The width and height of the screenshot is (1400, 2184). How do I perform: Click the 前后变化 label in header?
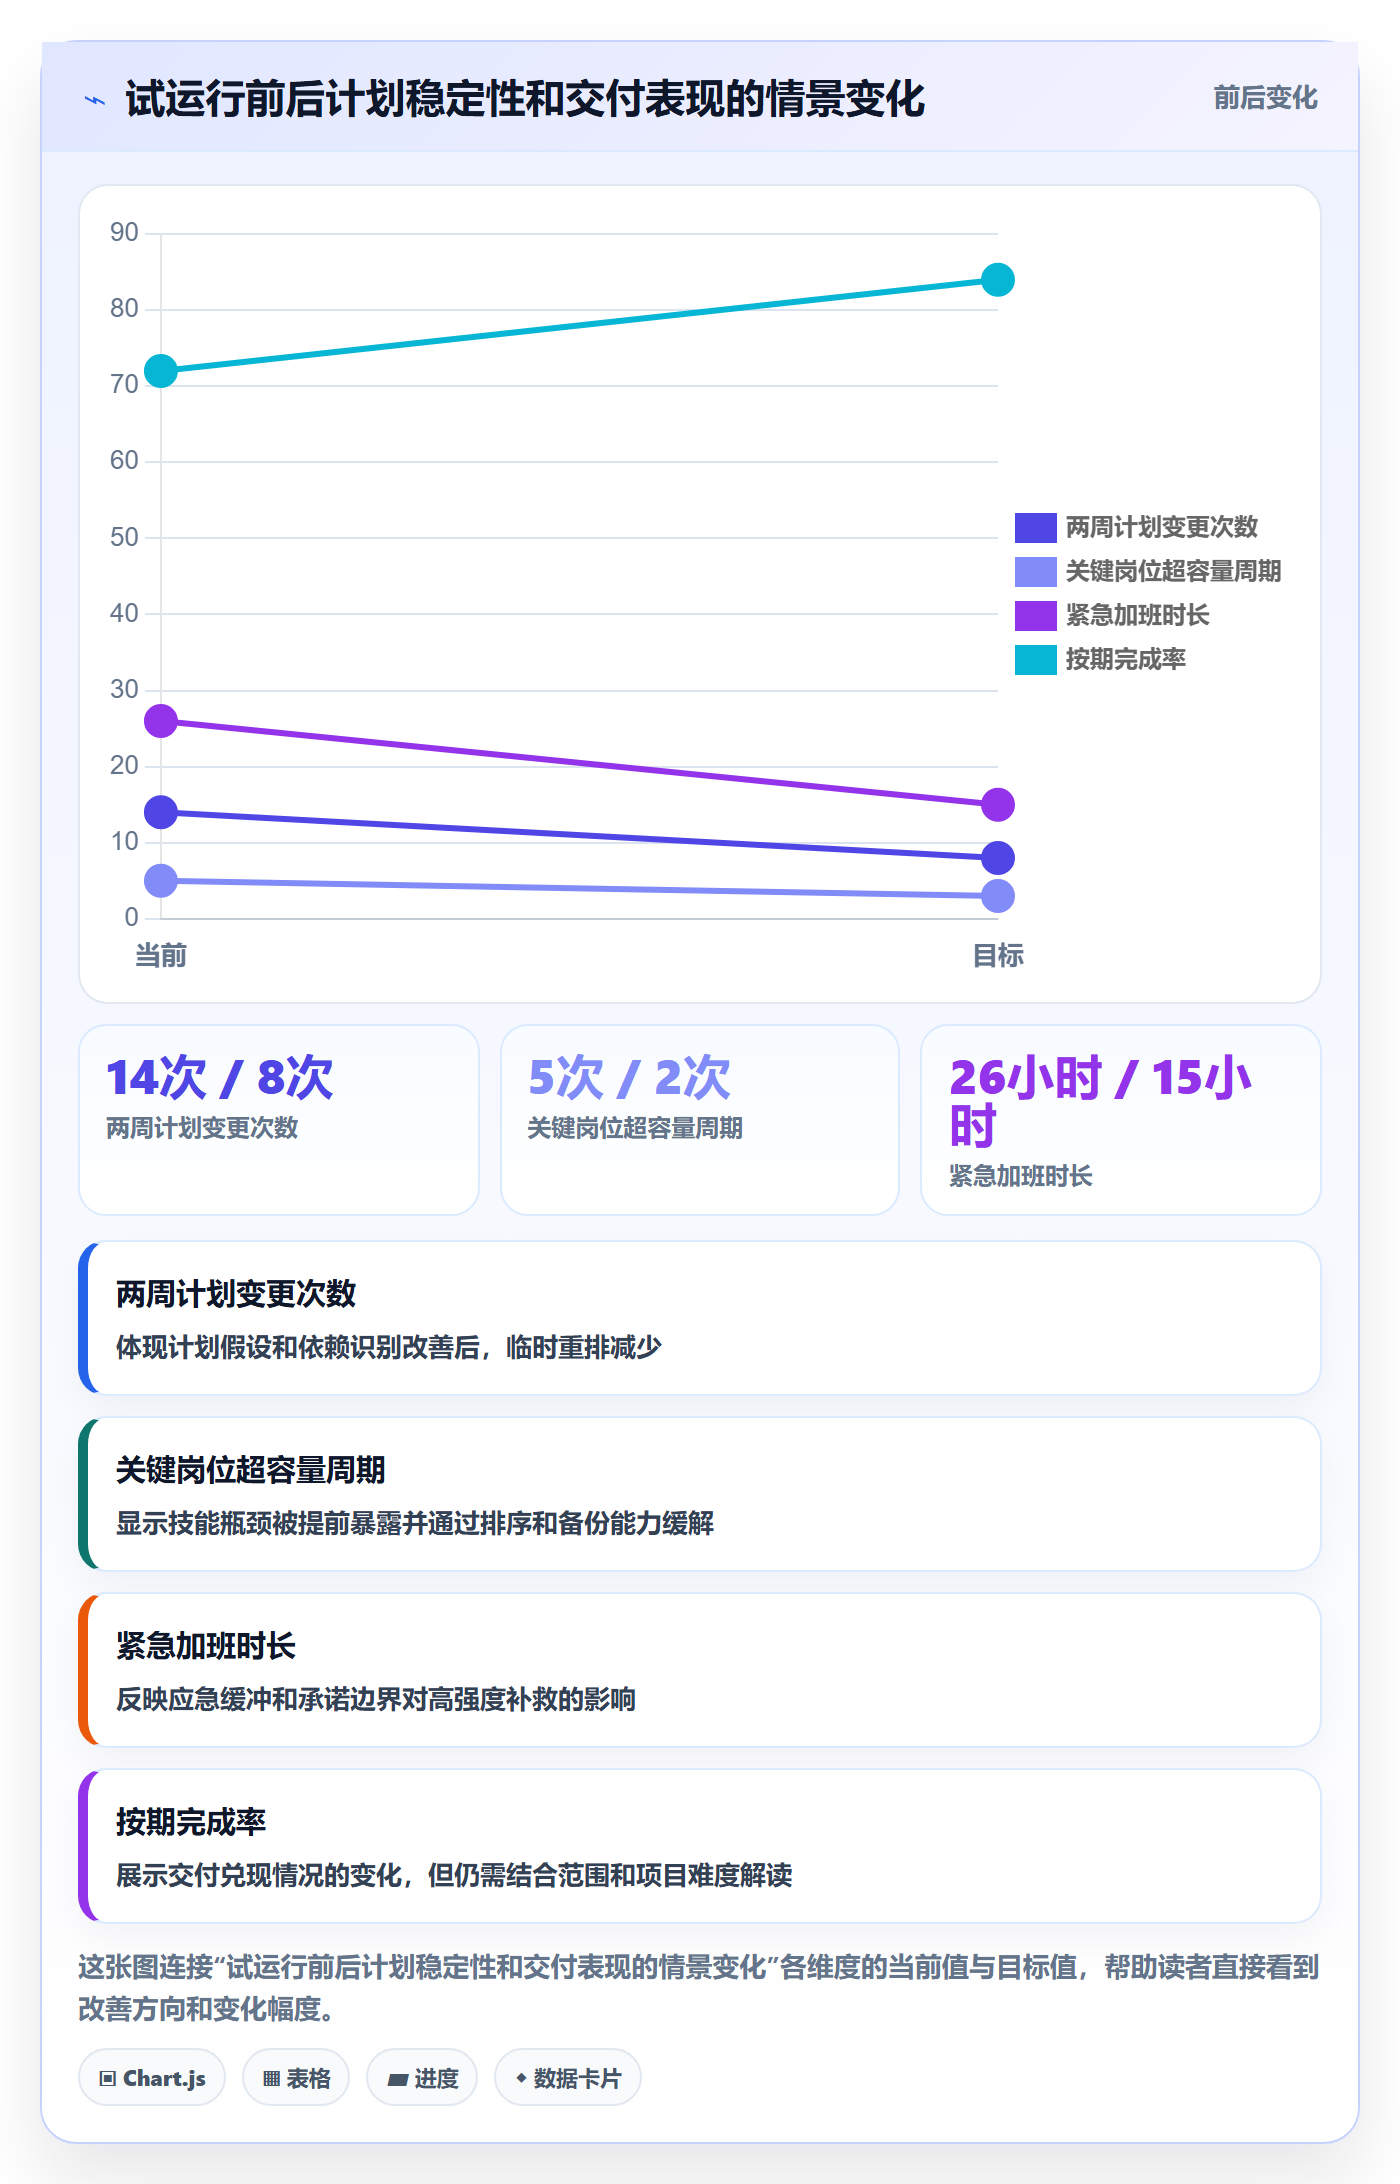pos(1265,98)
